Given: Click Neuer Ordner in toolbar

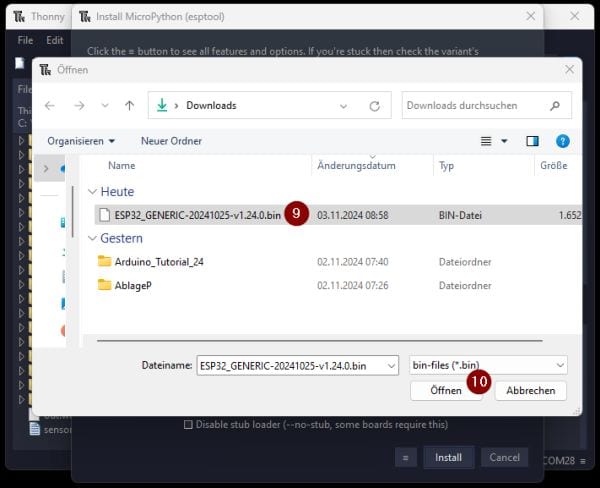Looking at the screenshot, I should pos(171,141).
